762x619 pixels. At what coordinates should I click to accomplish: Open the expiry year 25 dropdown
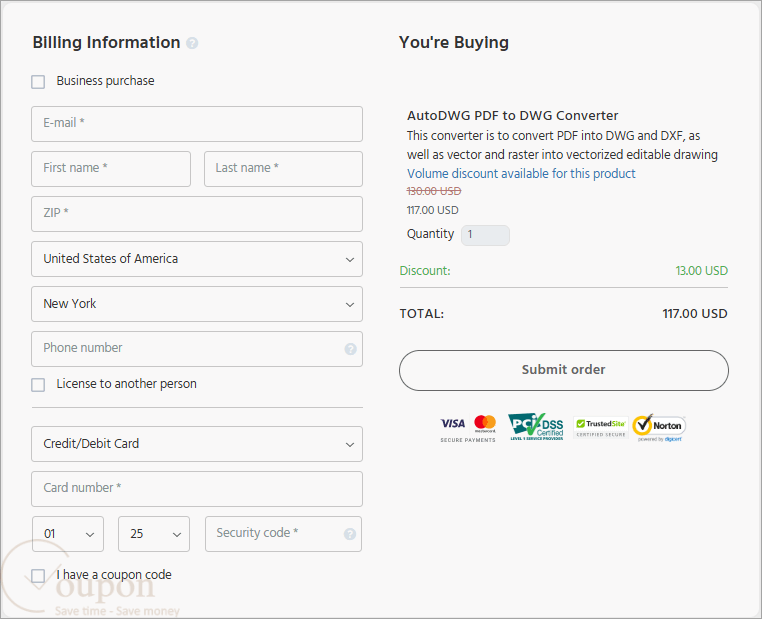point(154,534)
